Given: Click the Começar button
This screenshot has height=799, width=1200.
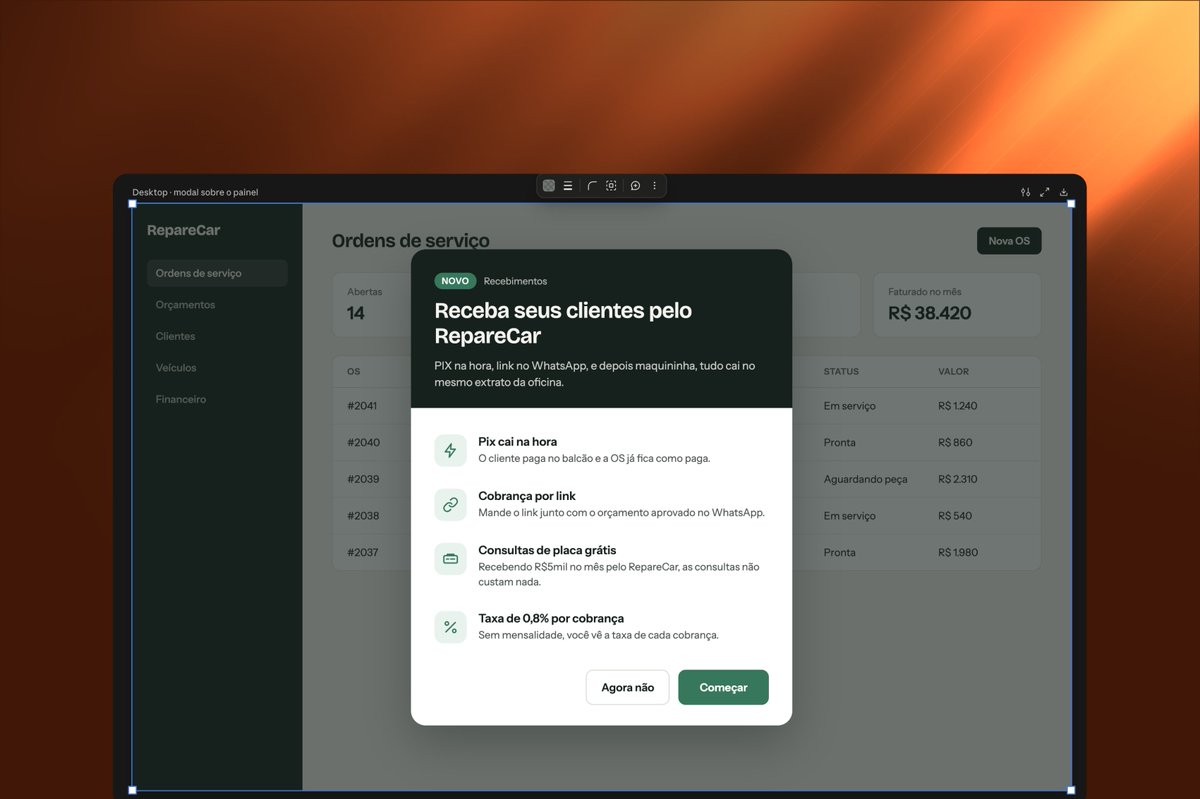Looking at the screenshot, I should (723, 687).
